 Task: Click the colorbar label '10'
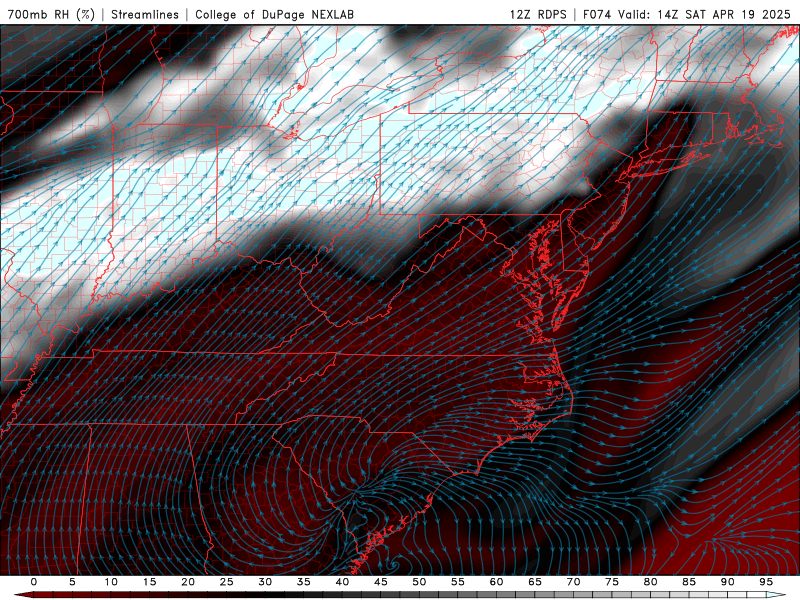click(111, 582)
